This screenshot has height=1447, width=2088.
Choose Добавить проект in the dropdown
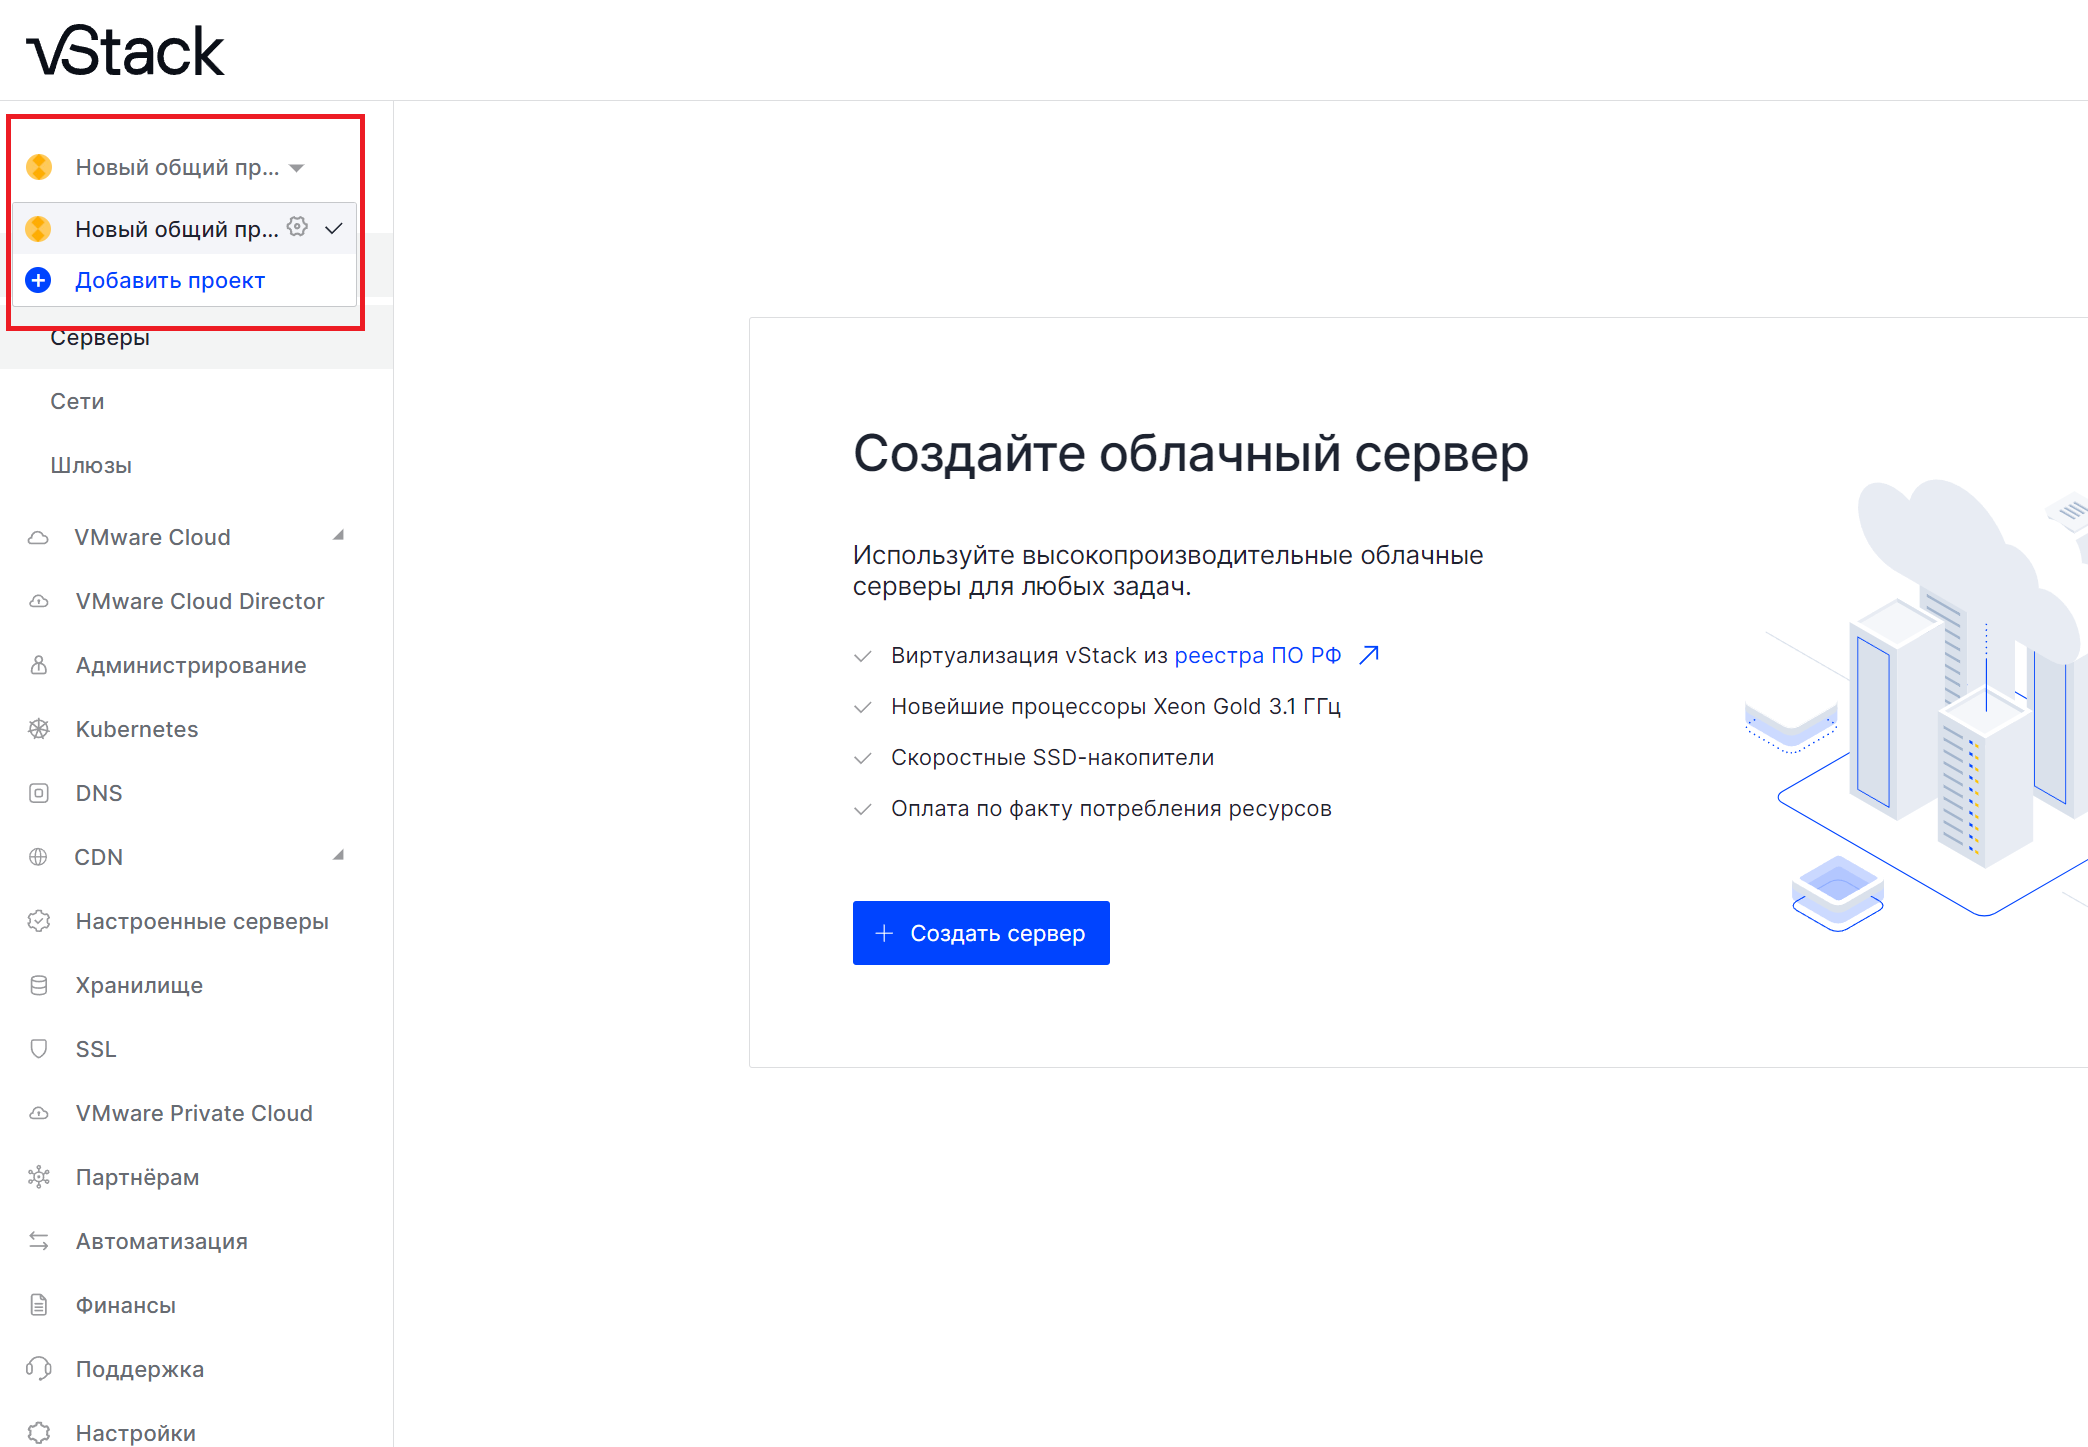point(170,280)
